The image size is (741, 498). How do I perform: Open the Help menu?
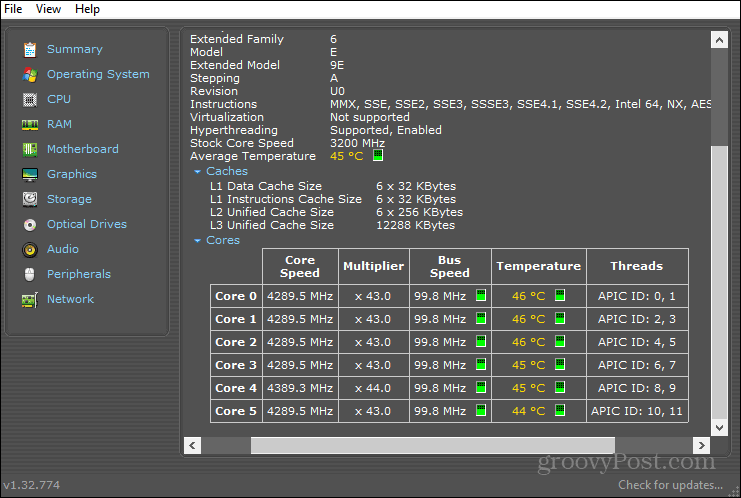pos(87,9)
